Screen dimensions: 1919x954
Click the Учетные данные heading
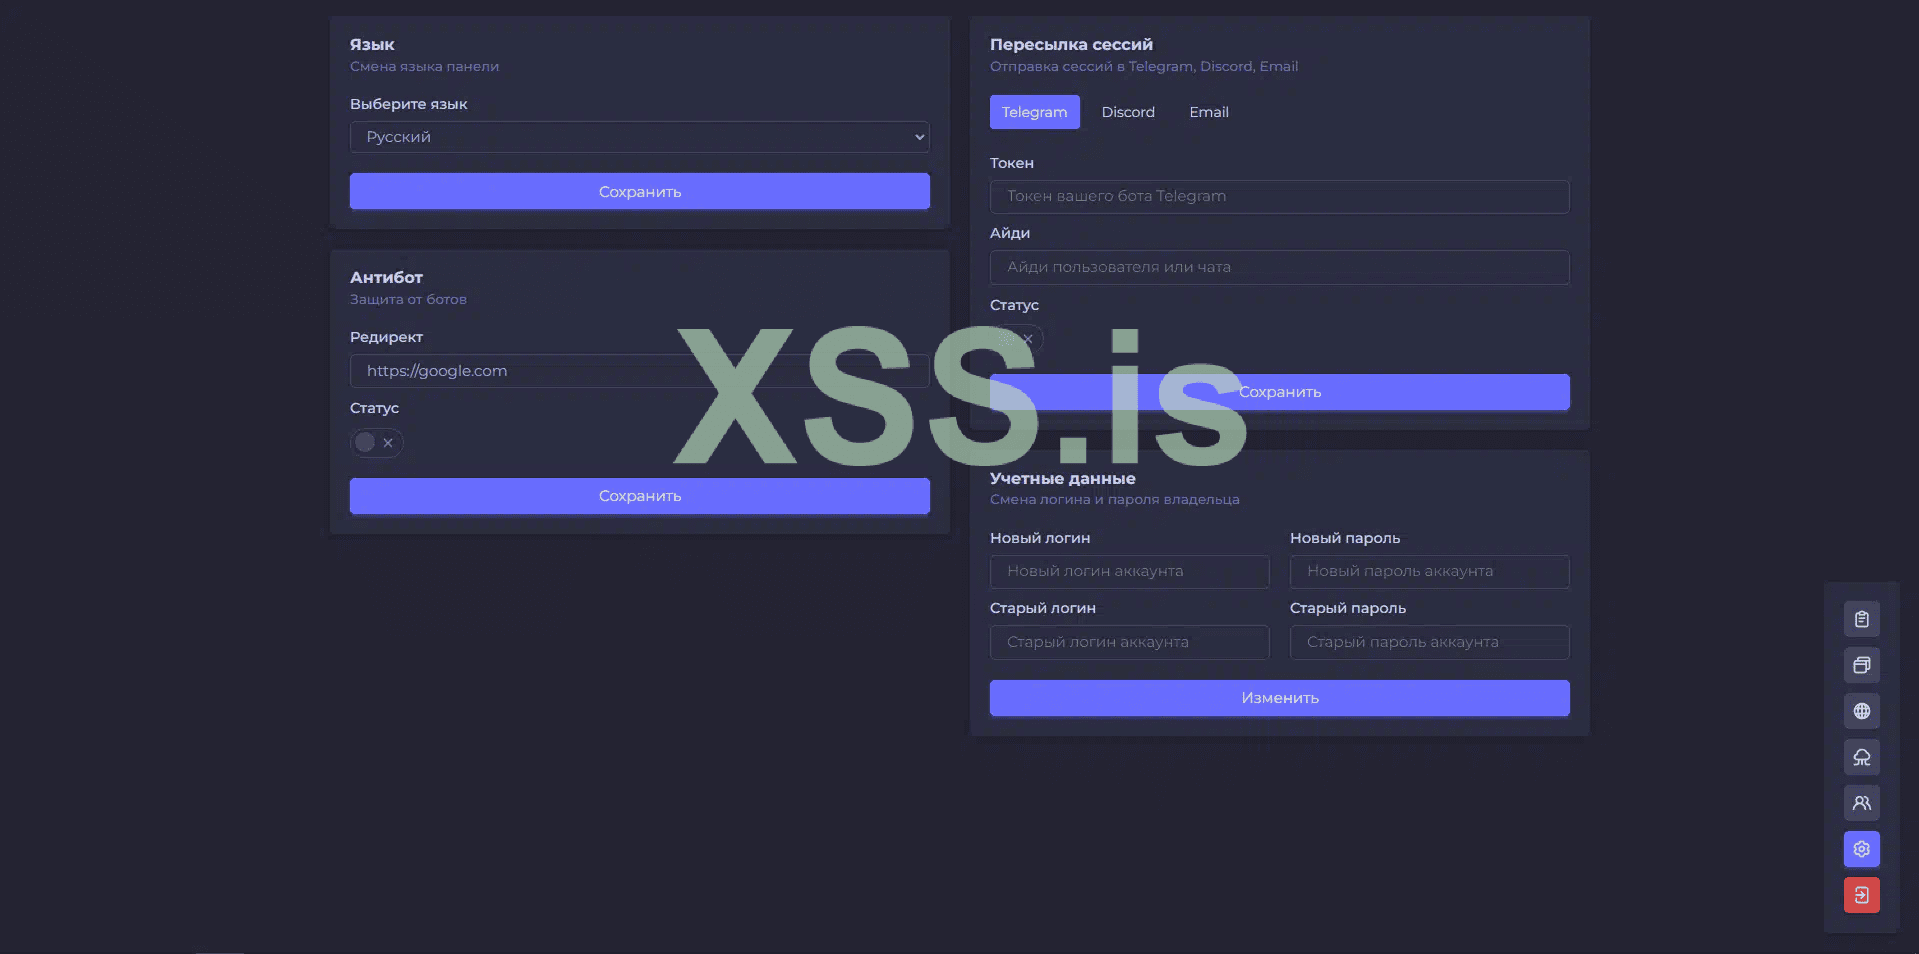[x=1063, y=478]
